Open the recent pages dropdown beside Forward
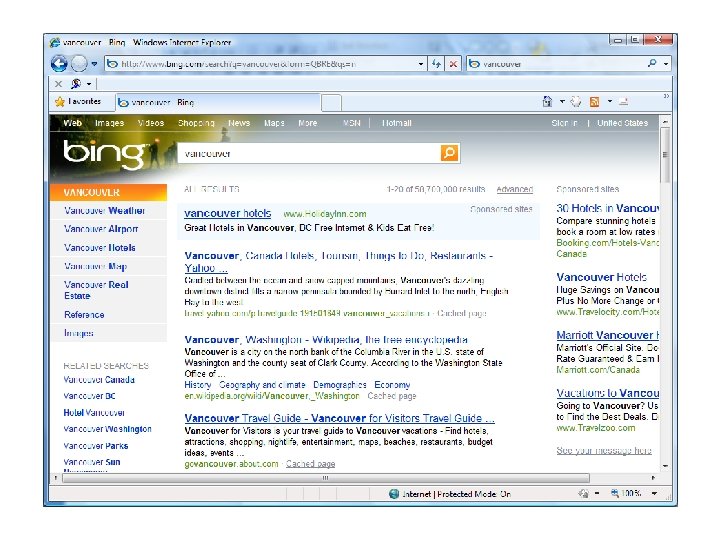Image resolution: width=720 pixels, height=540 pixels. coord(94,64)
